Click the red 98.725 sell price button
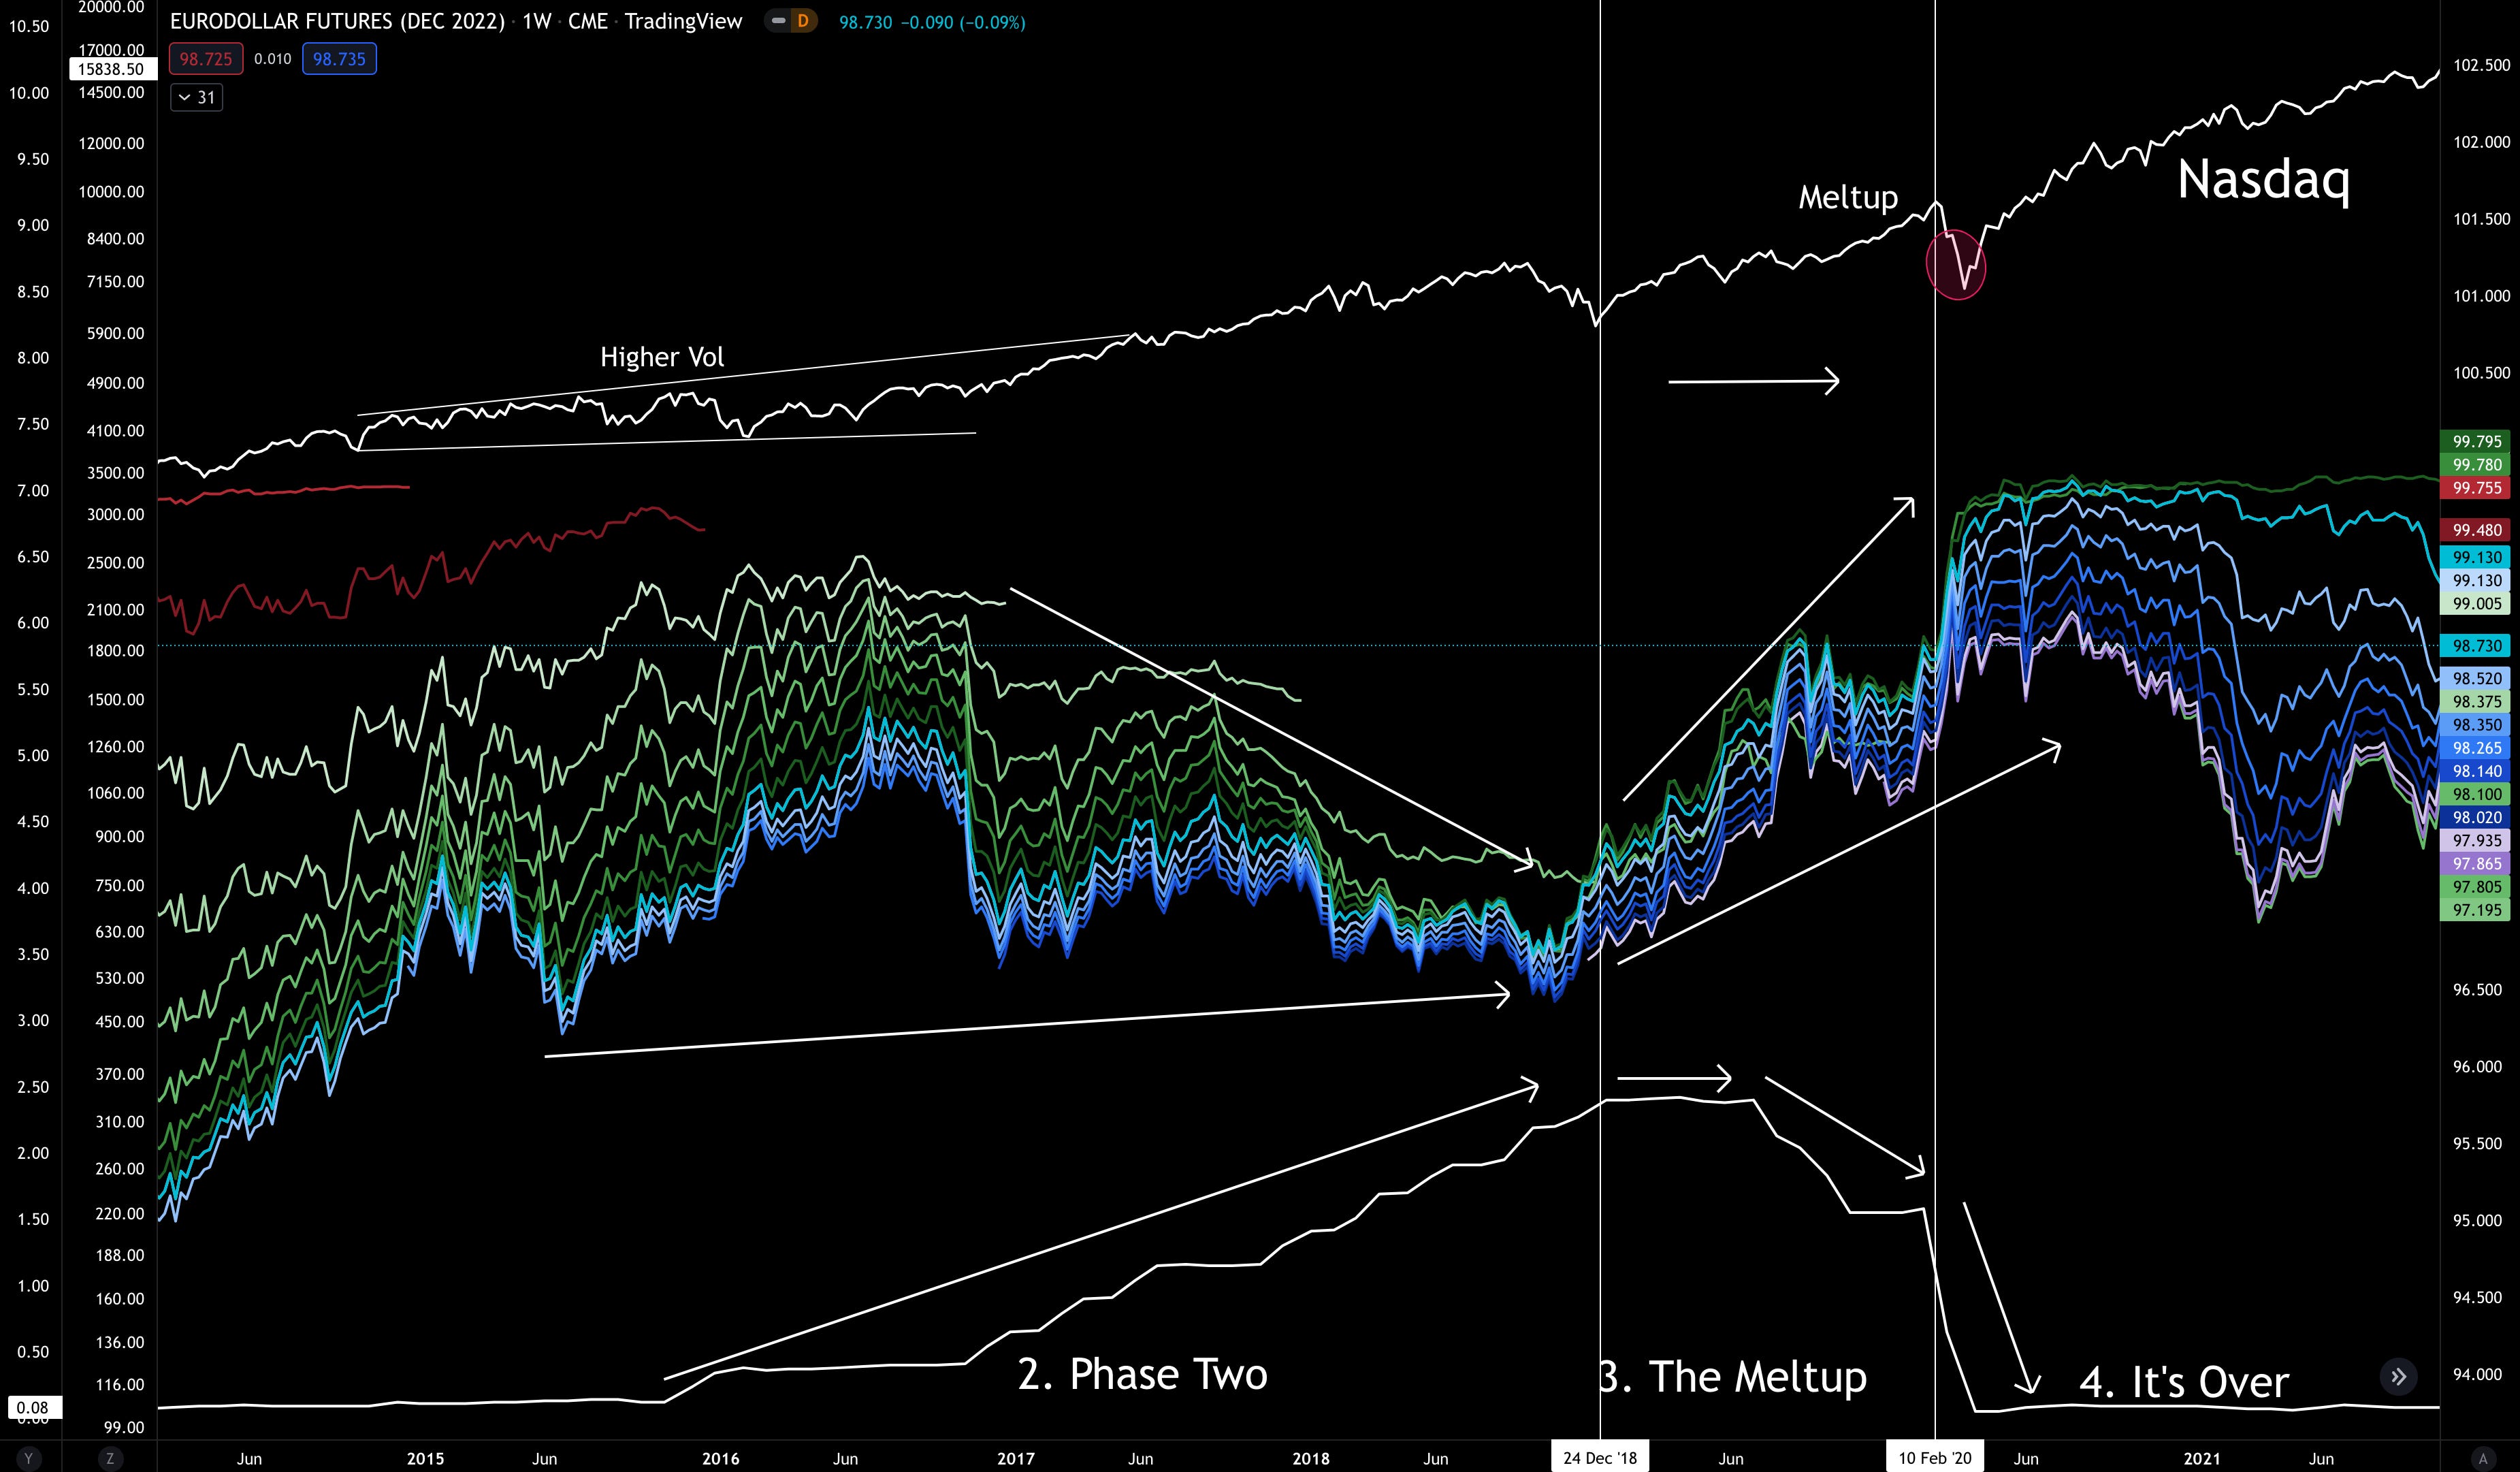 (x=206, y=59)
